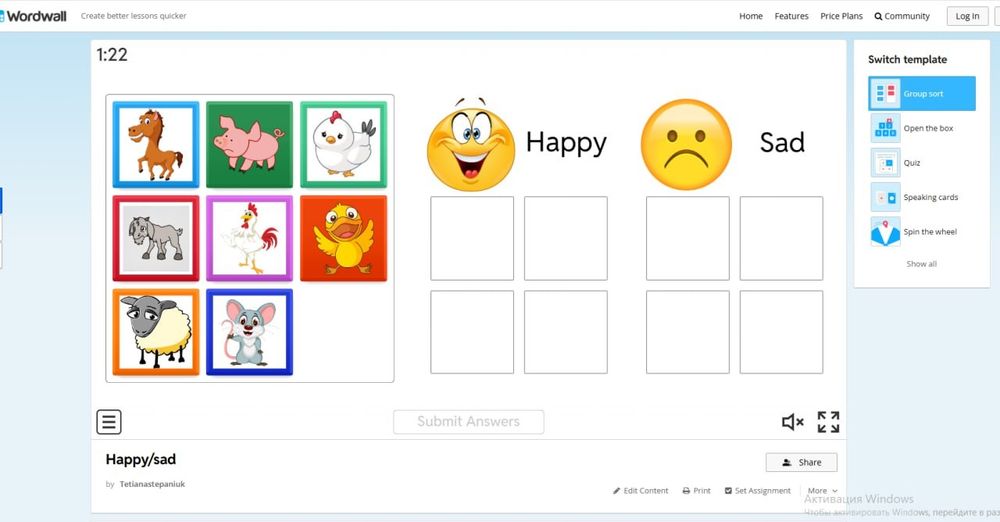Click the first empty Sad slot
The height and width of the screenshot is (522, 1000).
coord(688,239)
